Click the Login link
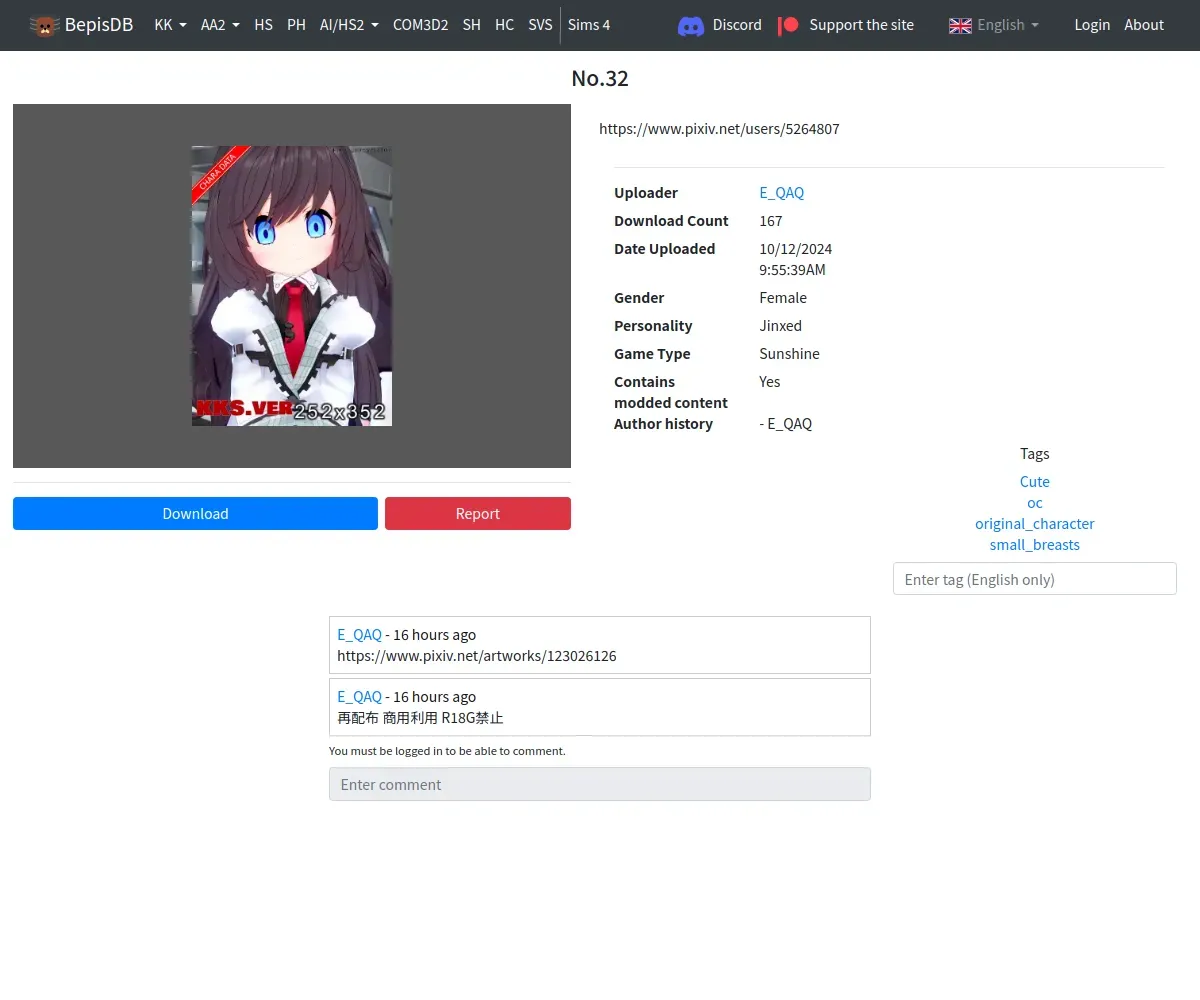The image size is (1200, 1000). (x=1092, y=25)
